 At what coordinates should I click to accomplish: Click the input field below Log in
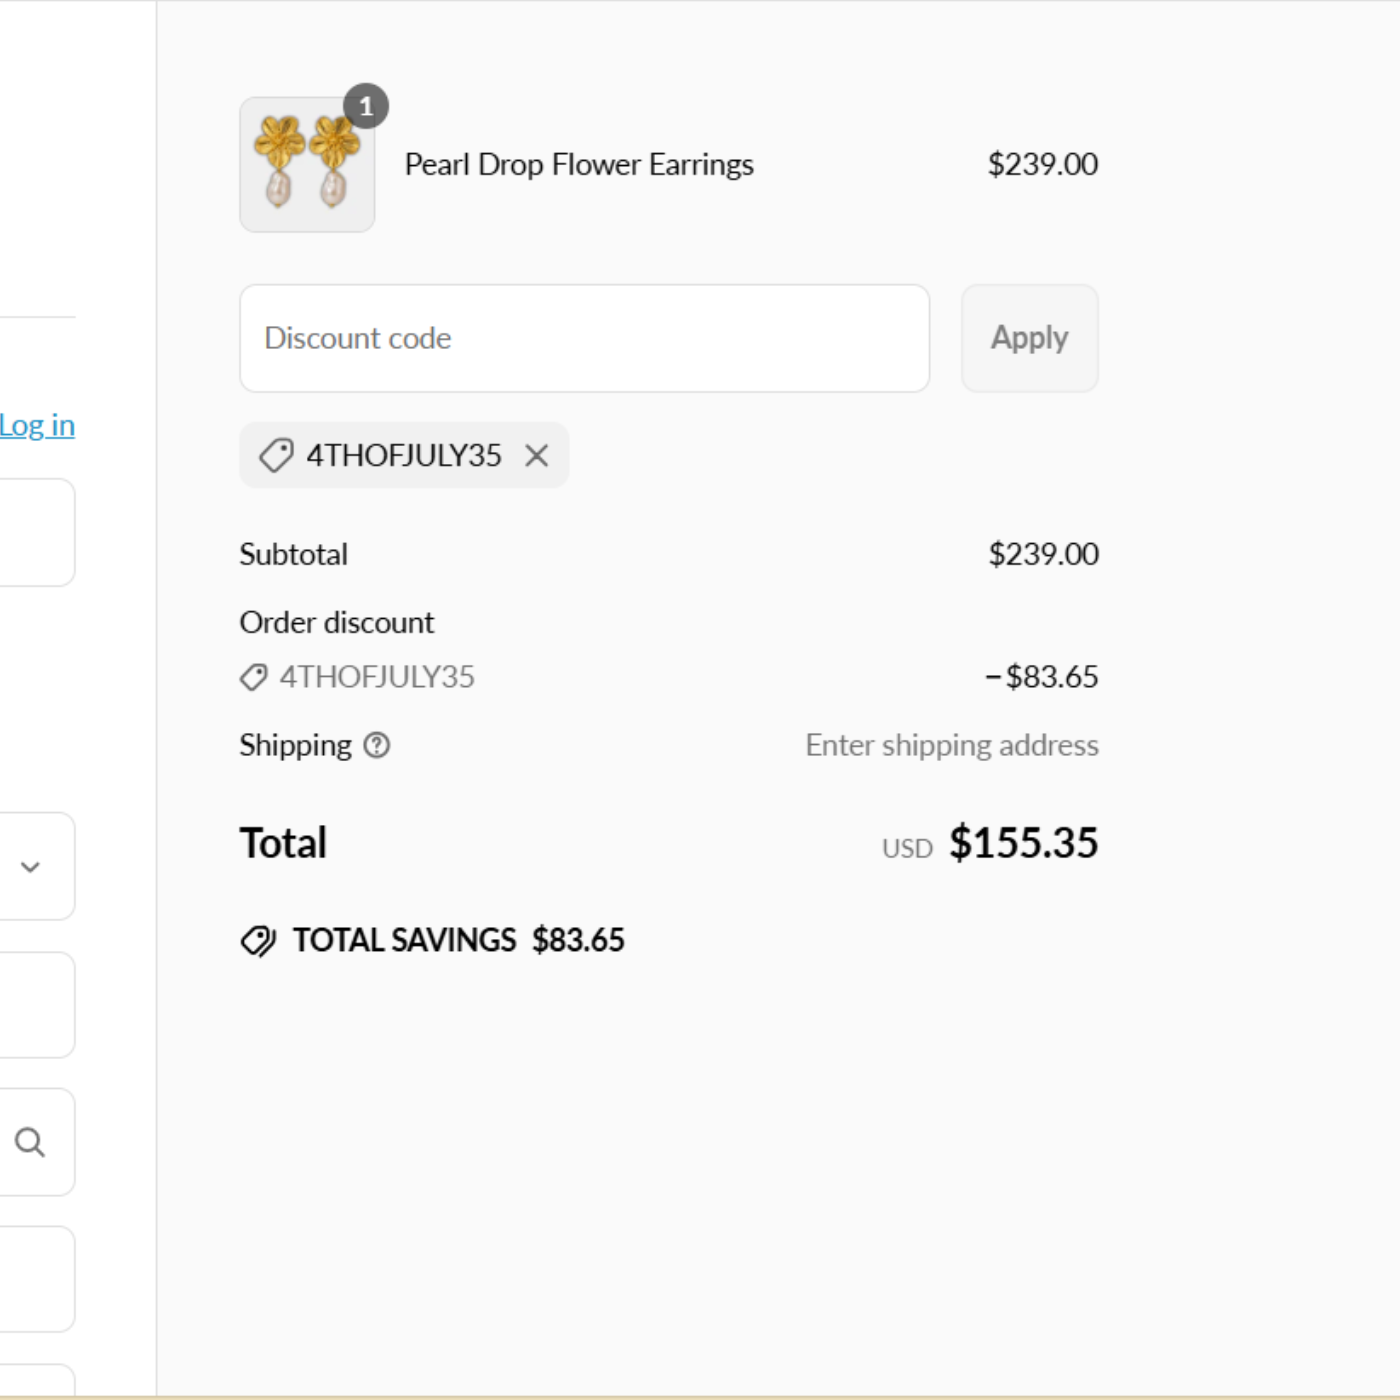point(37,532)
